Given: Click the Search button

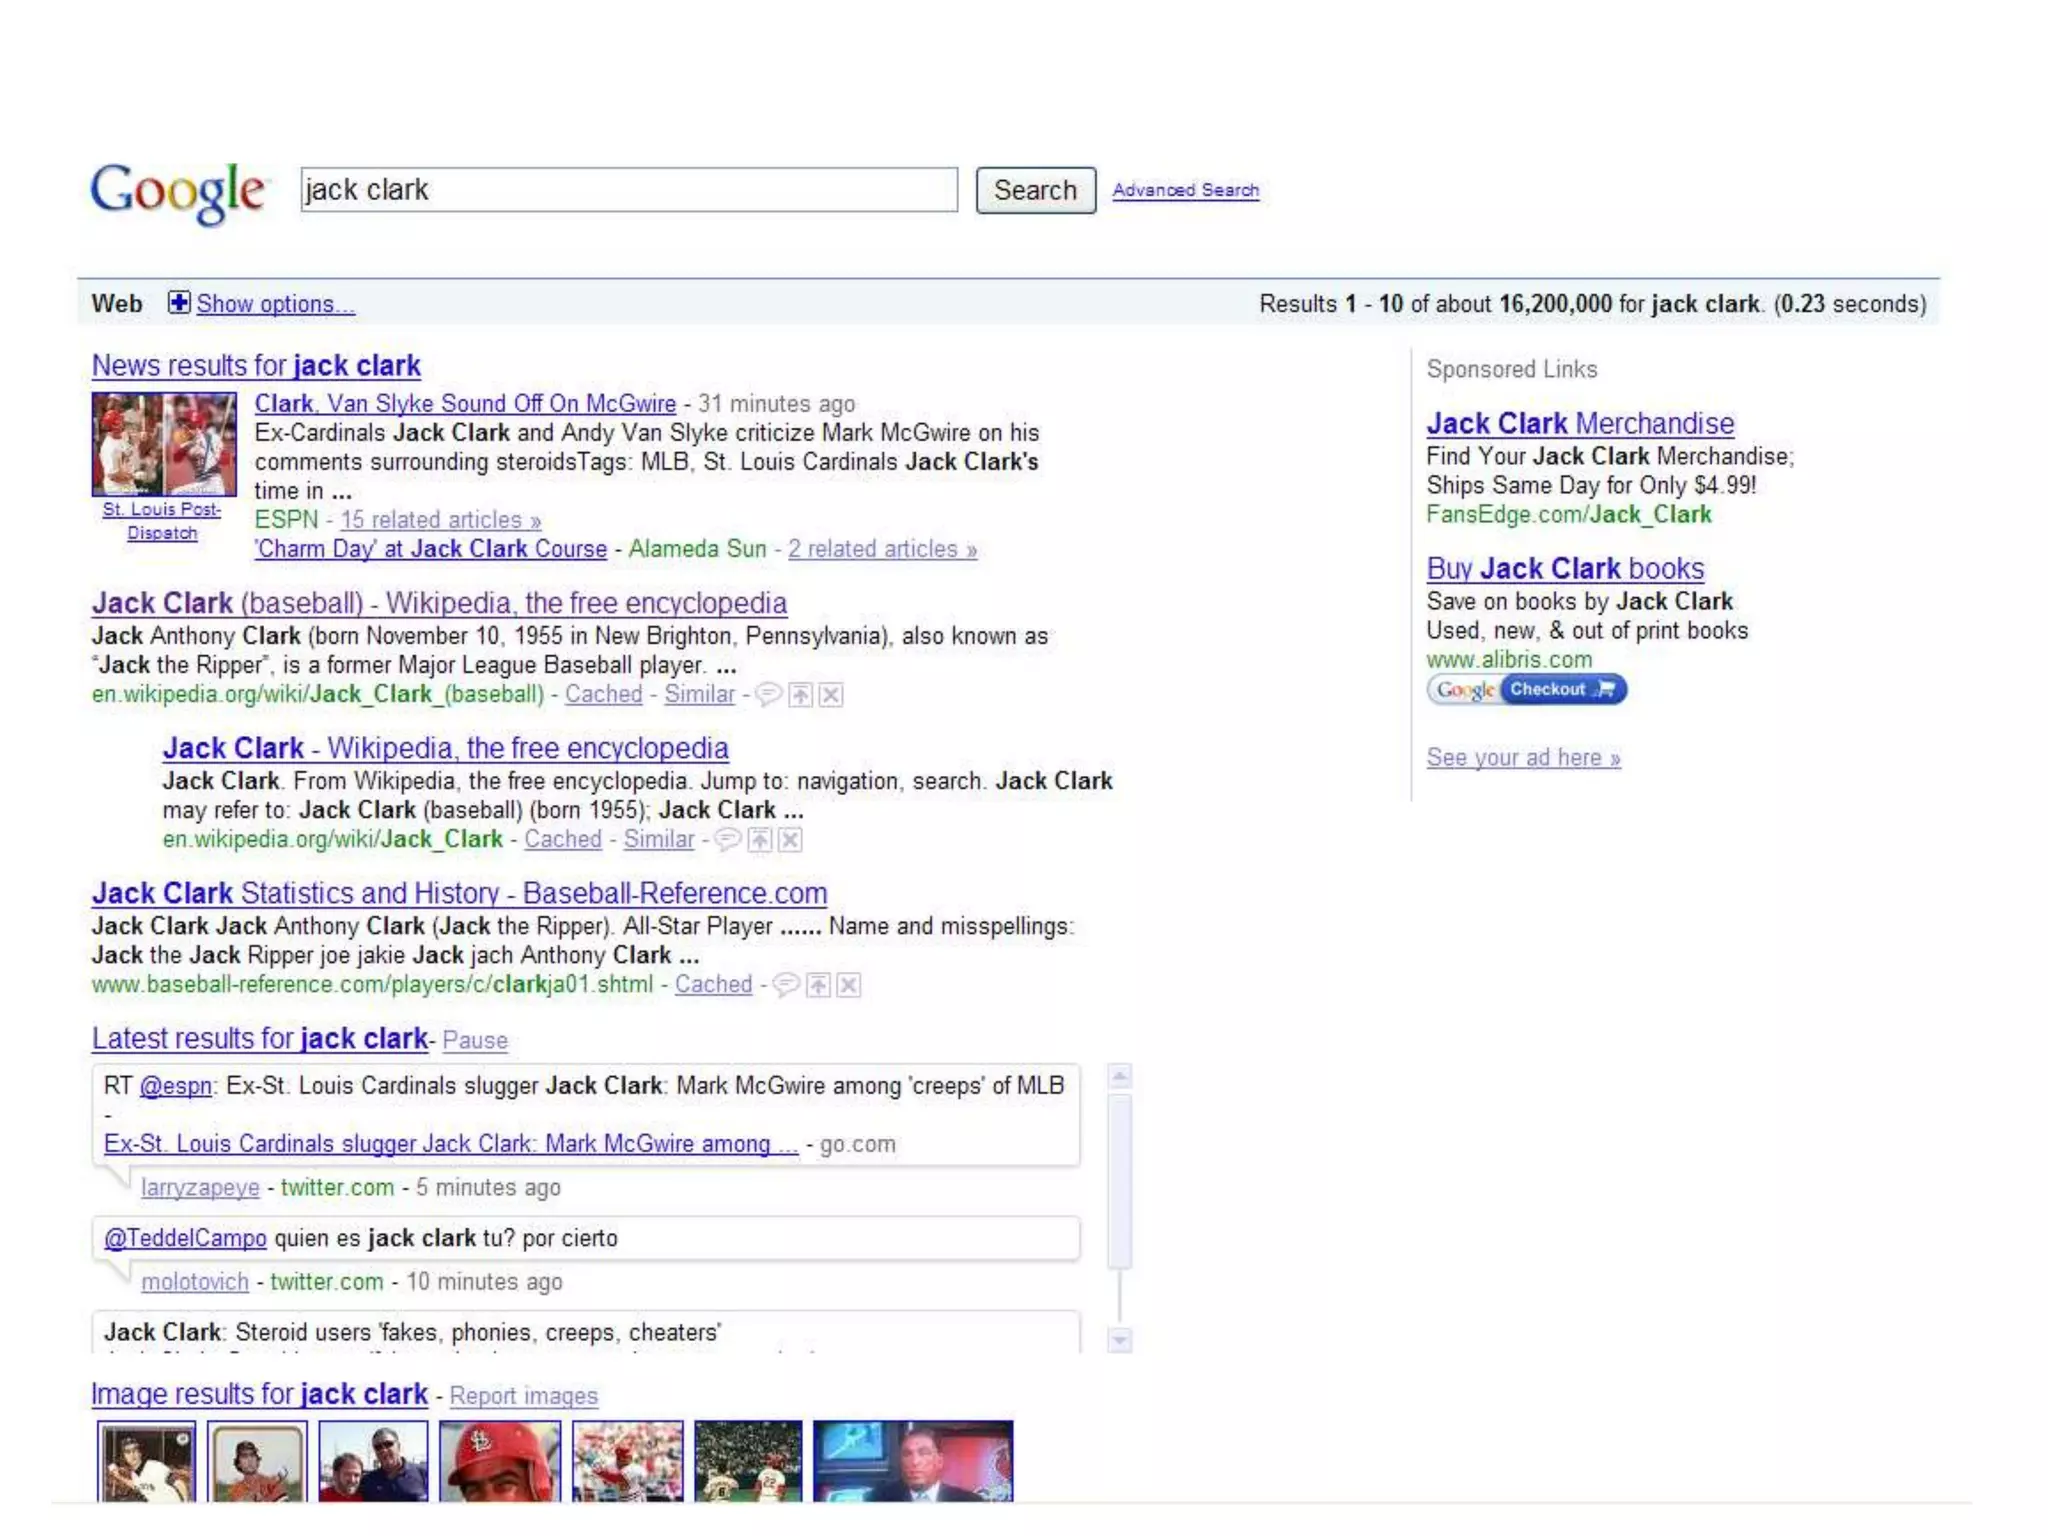Looking at the screenshot, I should pos(1035,190).
